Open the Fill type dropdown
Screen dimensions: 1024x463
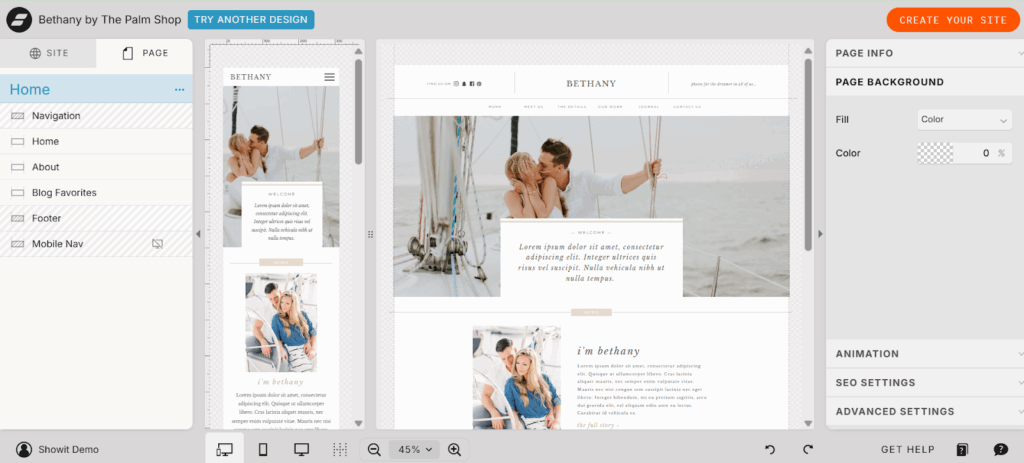(964, 120)
